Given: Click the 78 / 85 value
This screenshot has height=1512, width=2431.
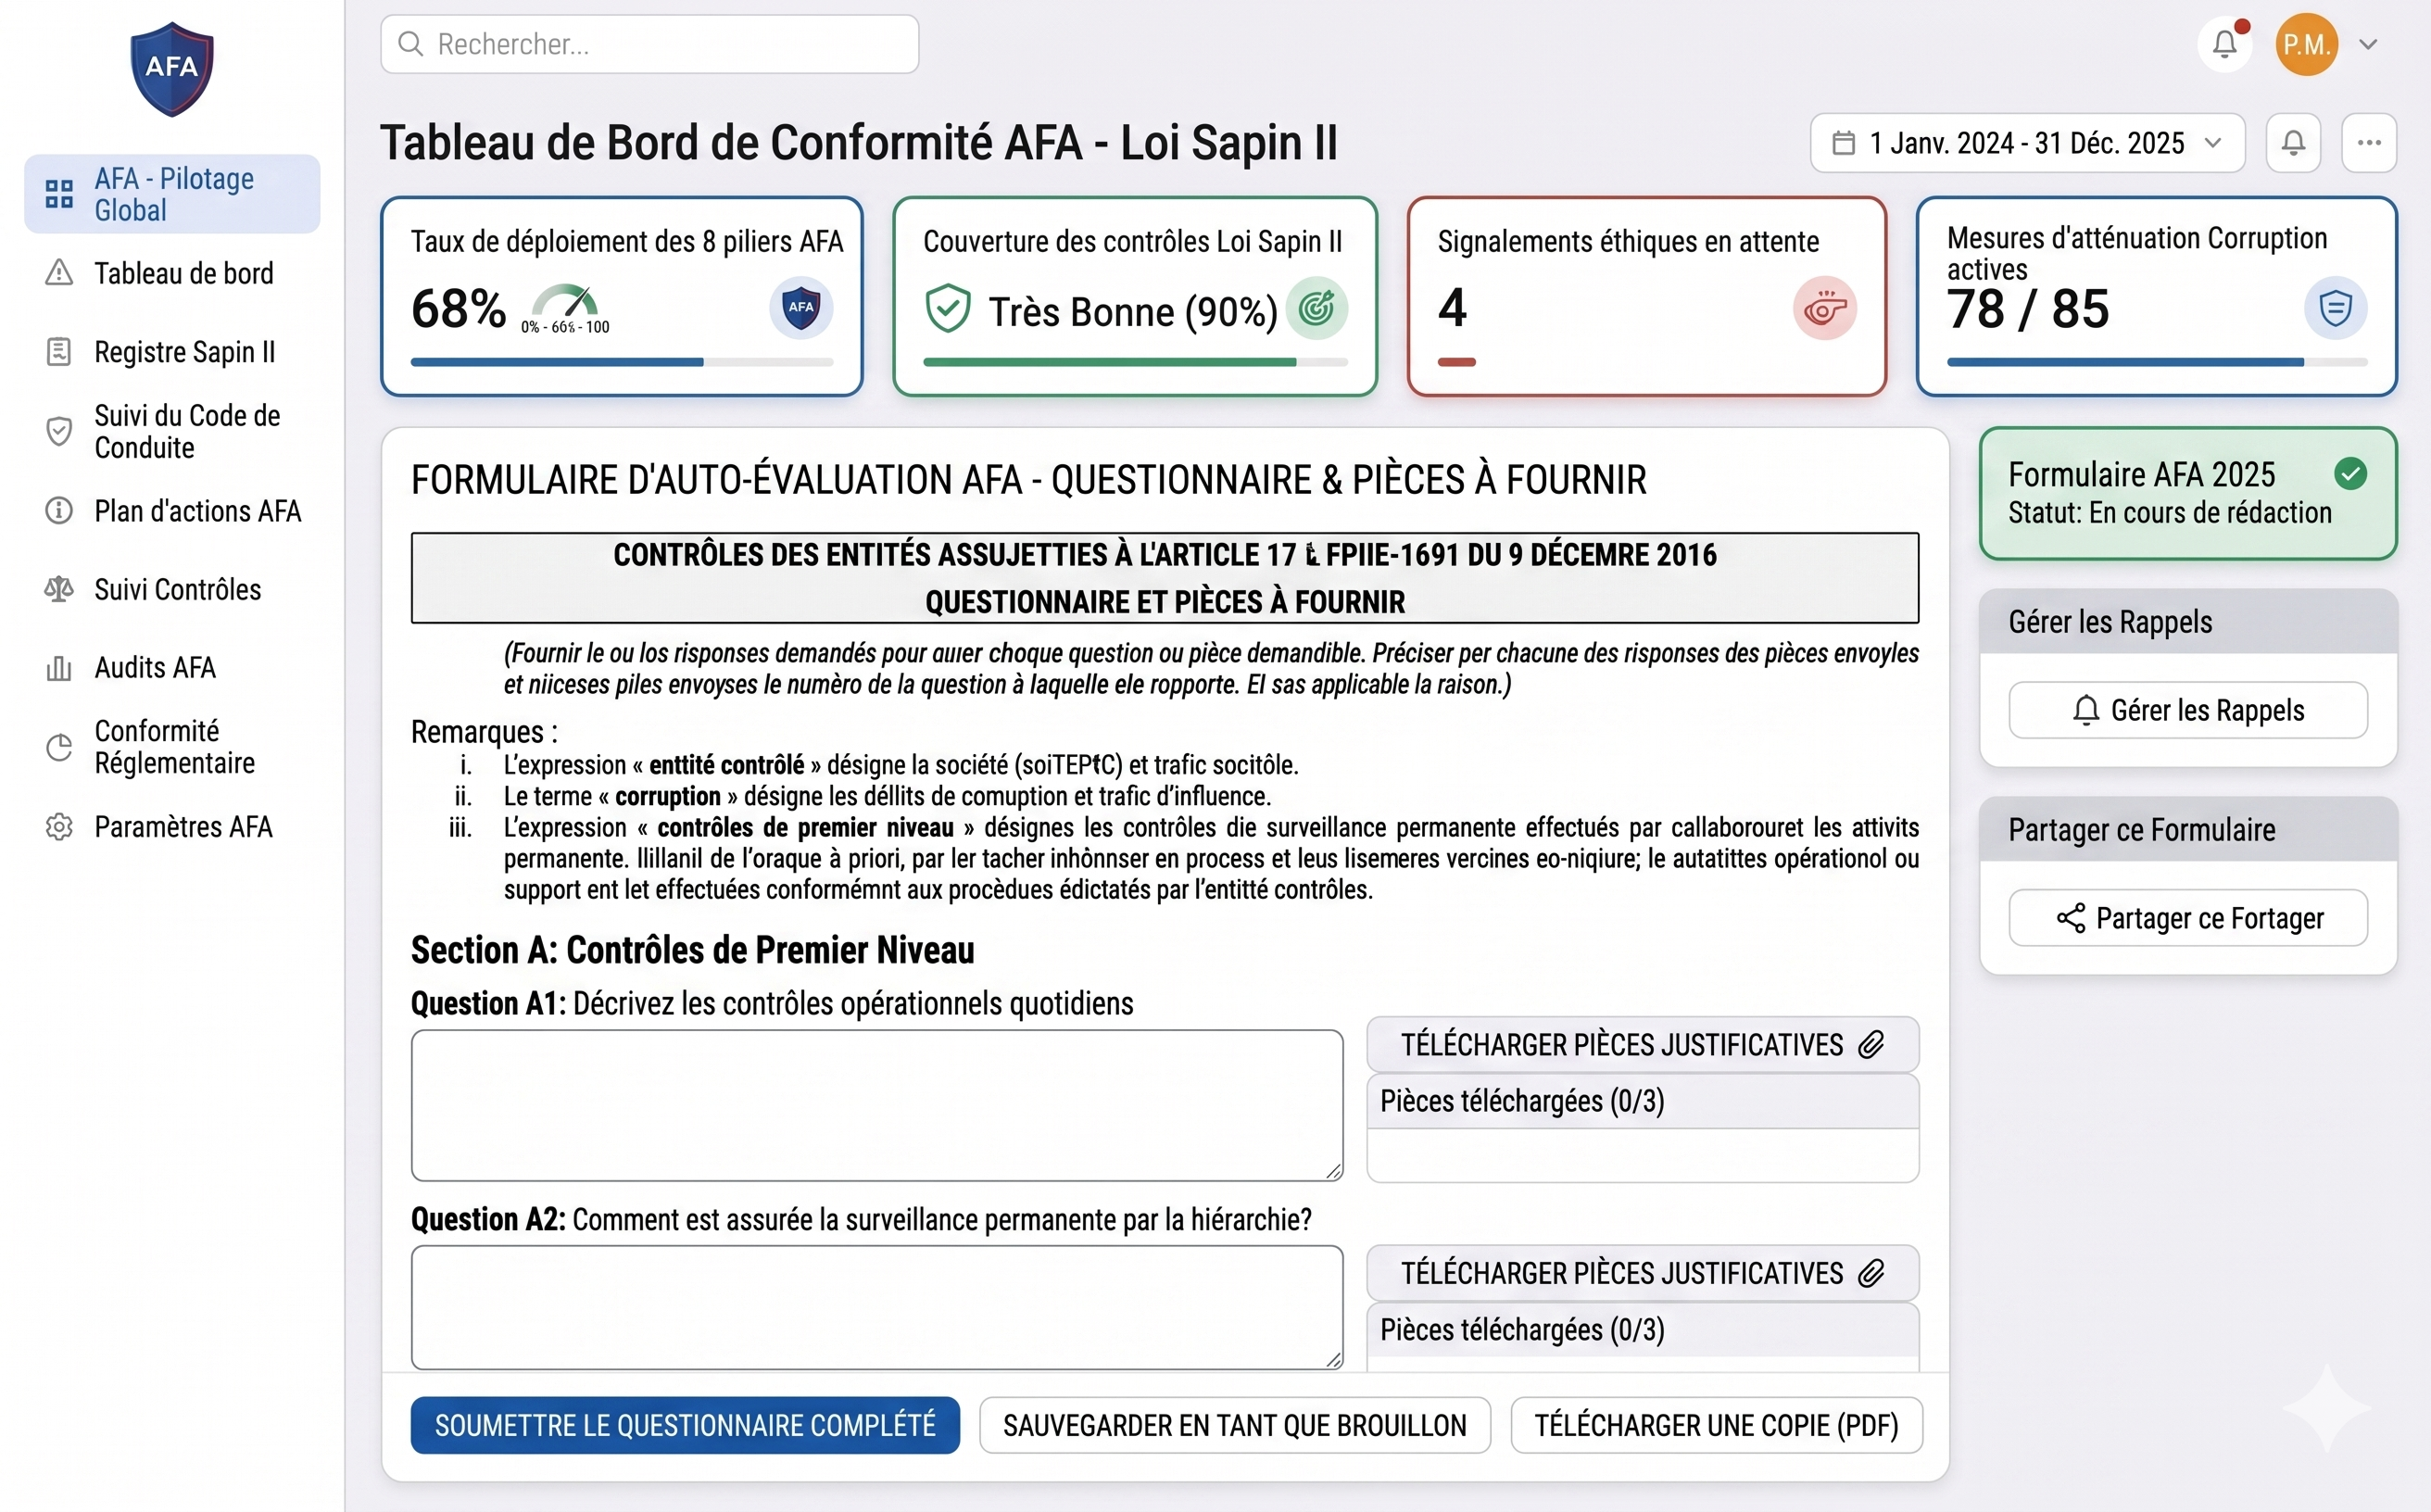Looking at the screenshot, I should (2028, 308).
